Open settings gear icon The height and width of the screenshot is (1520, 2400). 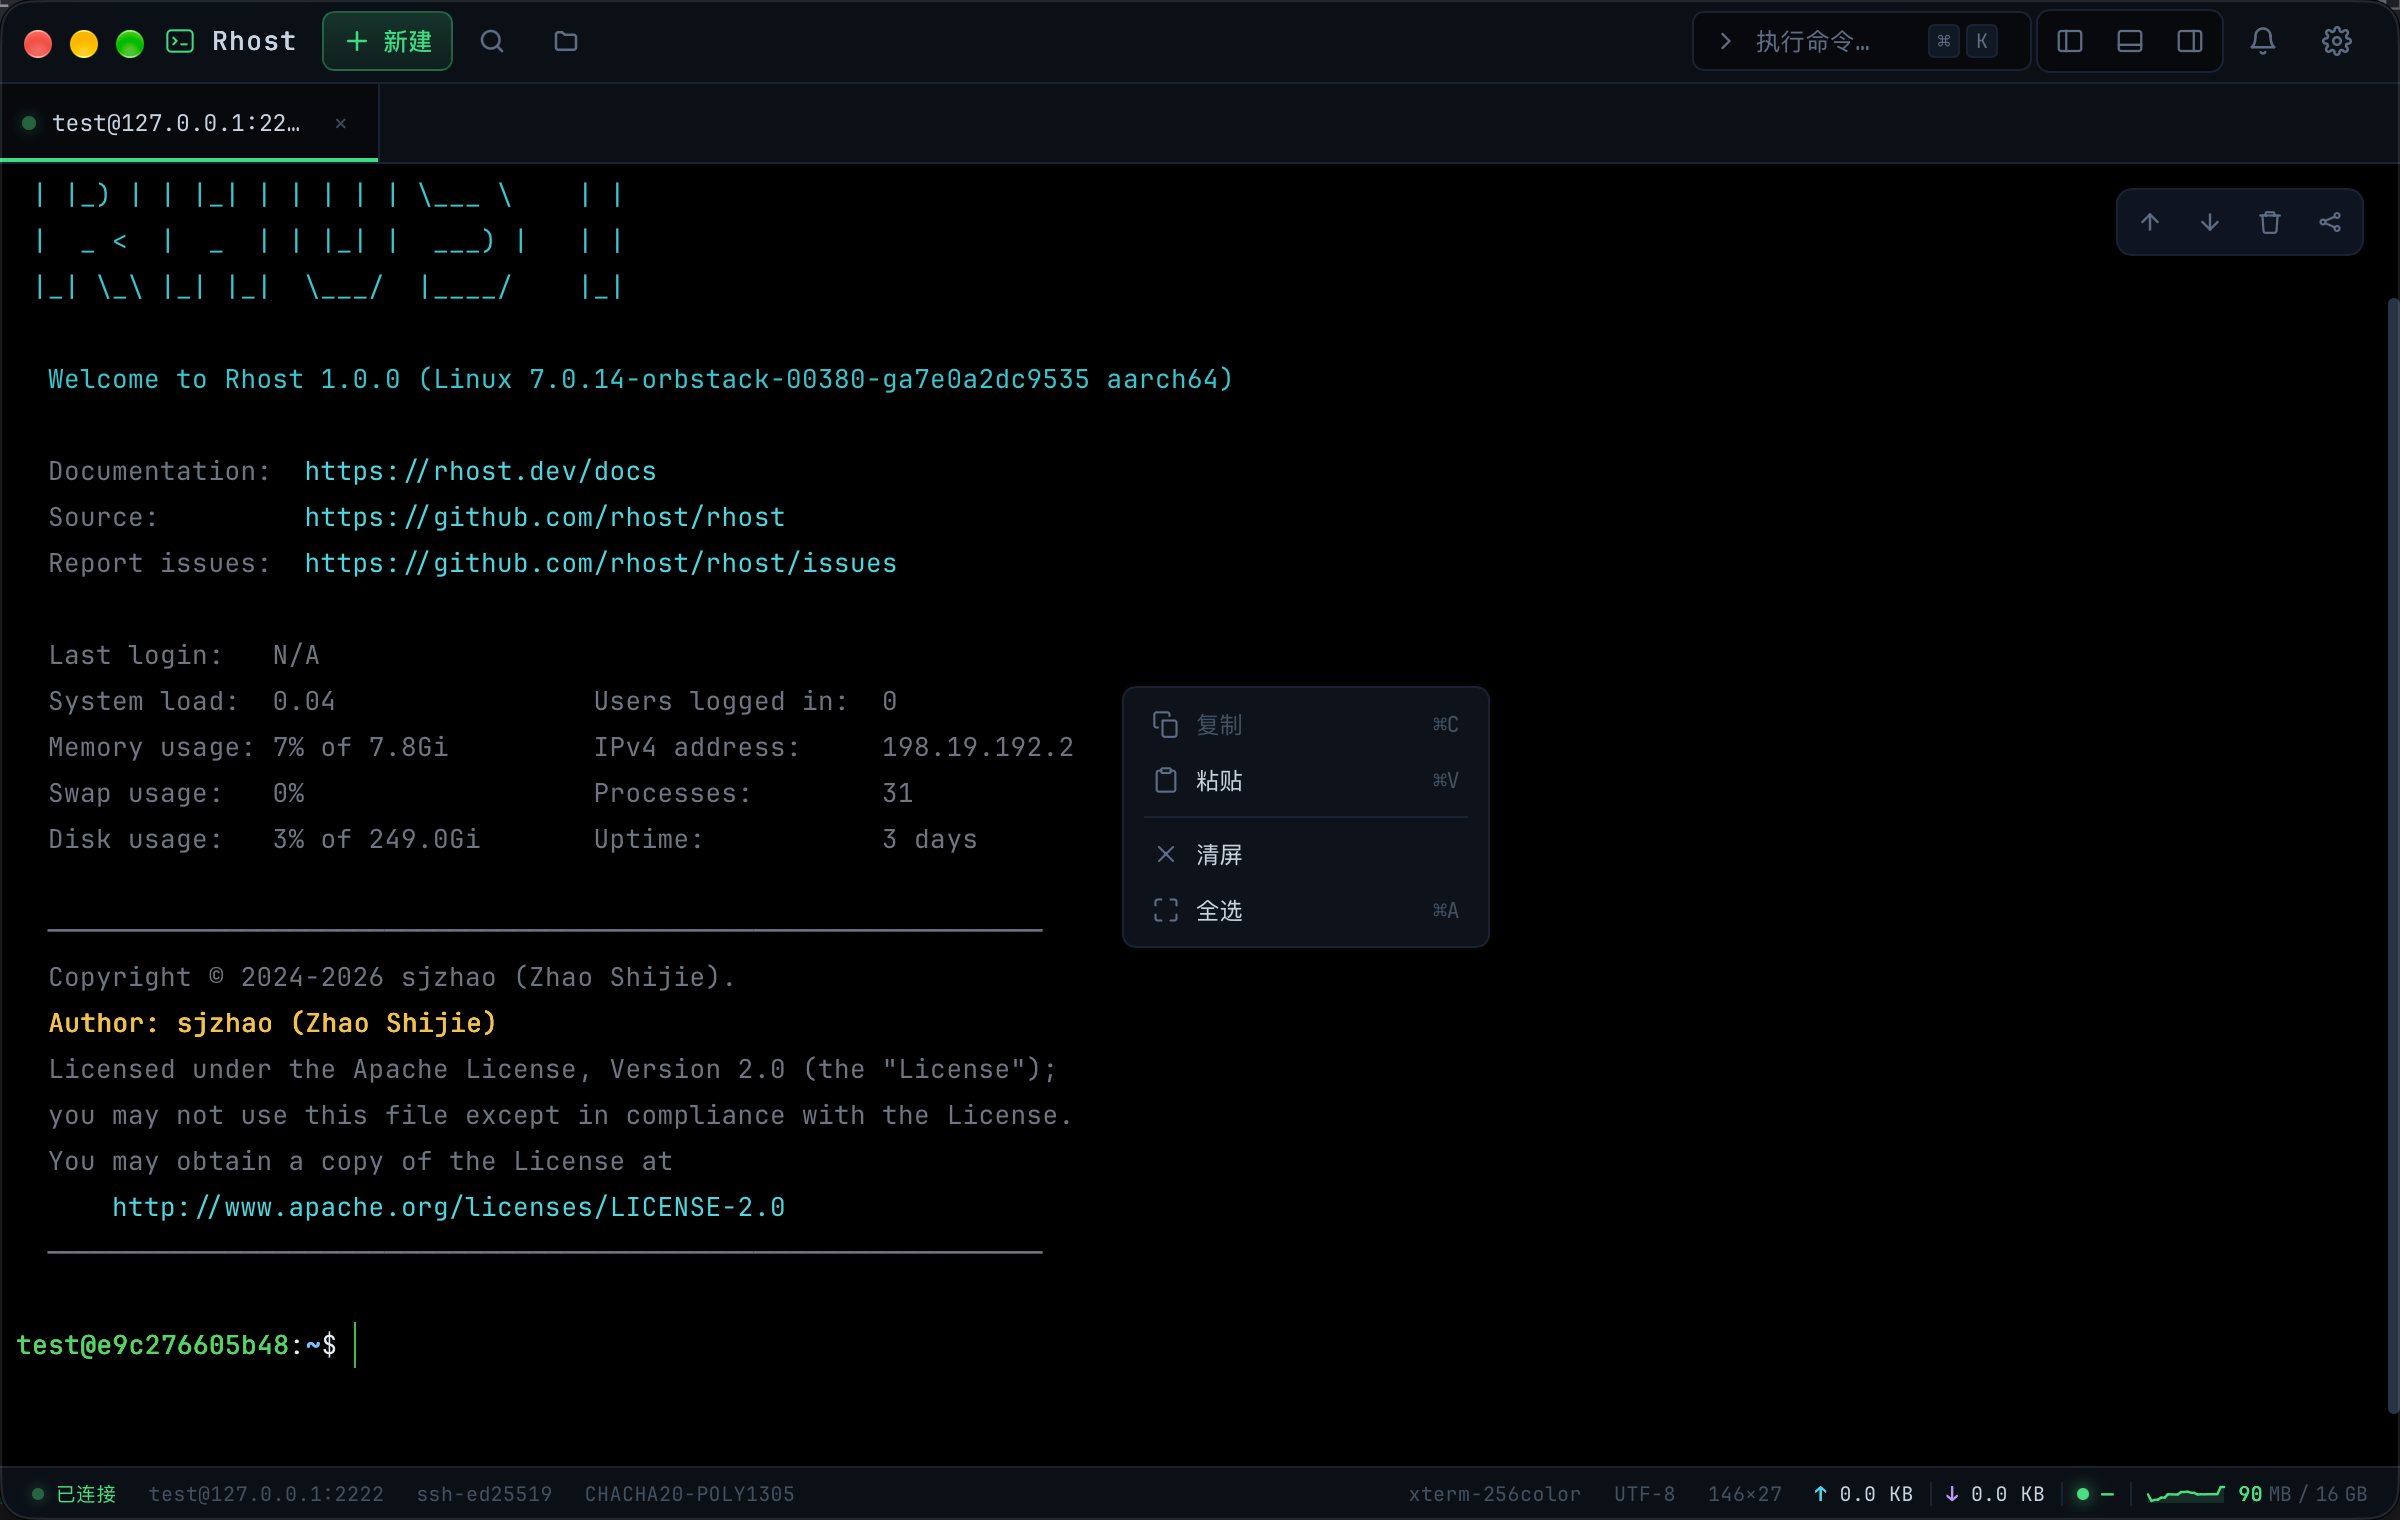coord(2337,41)
